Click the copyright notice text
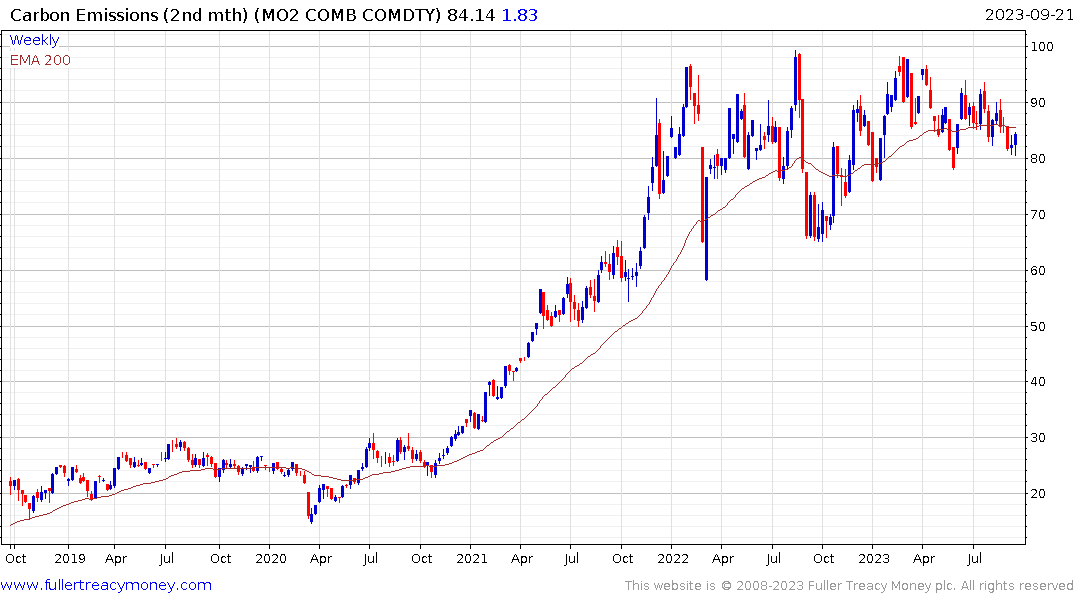 (849, 586)
